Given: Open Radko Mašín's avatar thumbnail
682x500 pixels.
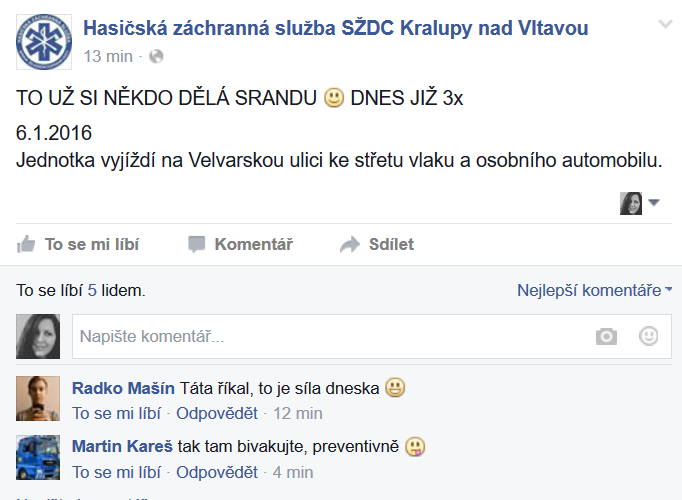Looking at the screenshot, I should pos(38,398).
